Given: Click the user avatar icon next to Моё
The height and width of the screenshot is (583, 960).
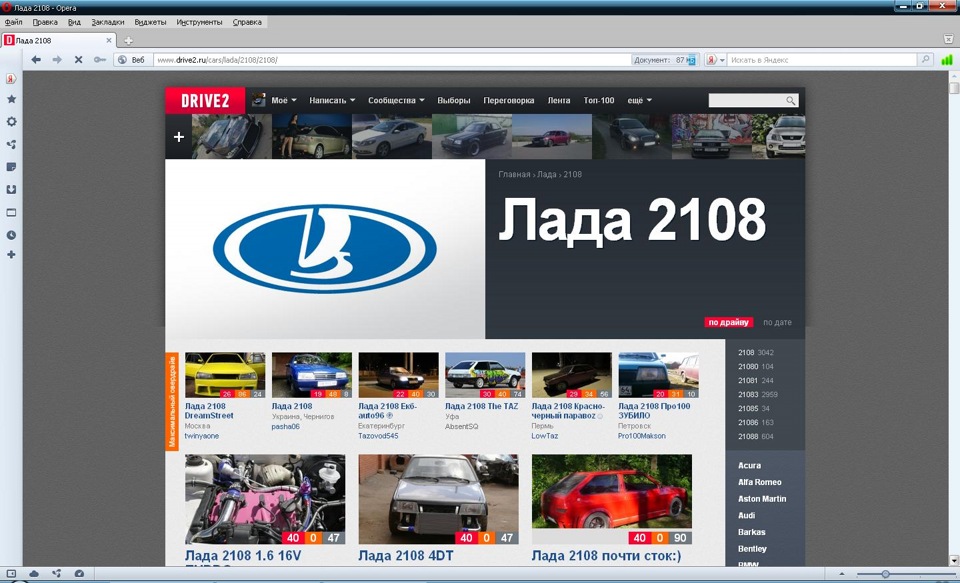Looking at the screenshot, I should [259, 100].
